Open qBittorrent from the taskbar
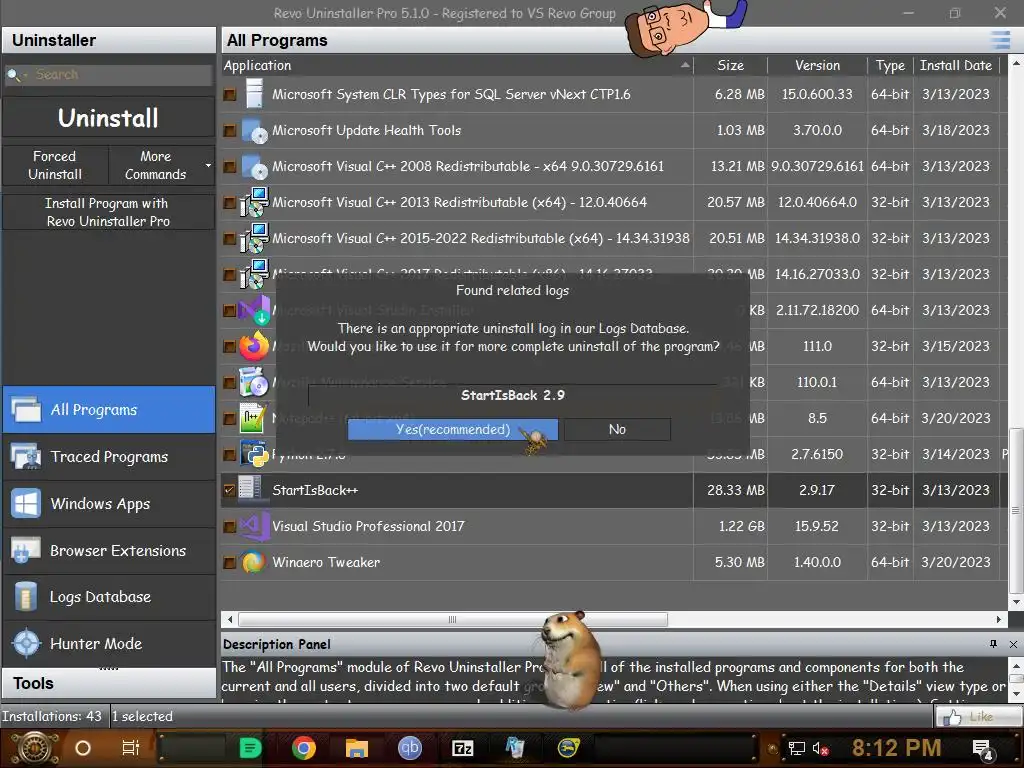This screenshot has height=768, width=1024. pos(409,748)
